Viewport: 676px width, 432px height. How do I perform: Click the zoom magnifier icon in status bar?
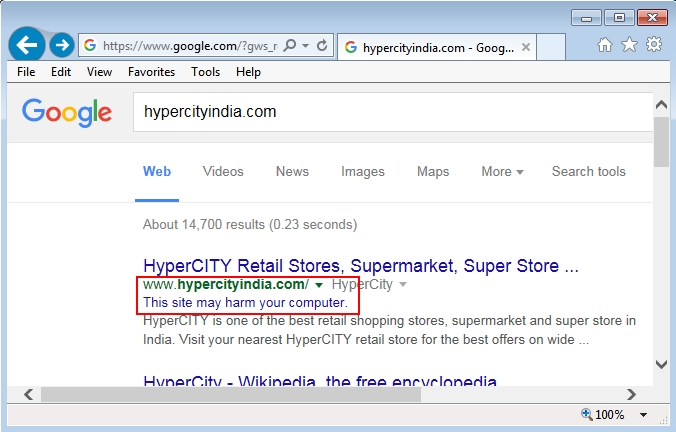(x=588, y=414)
